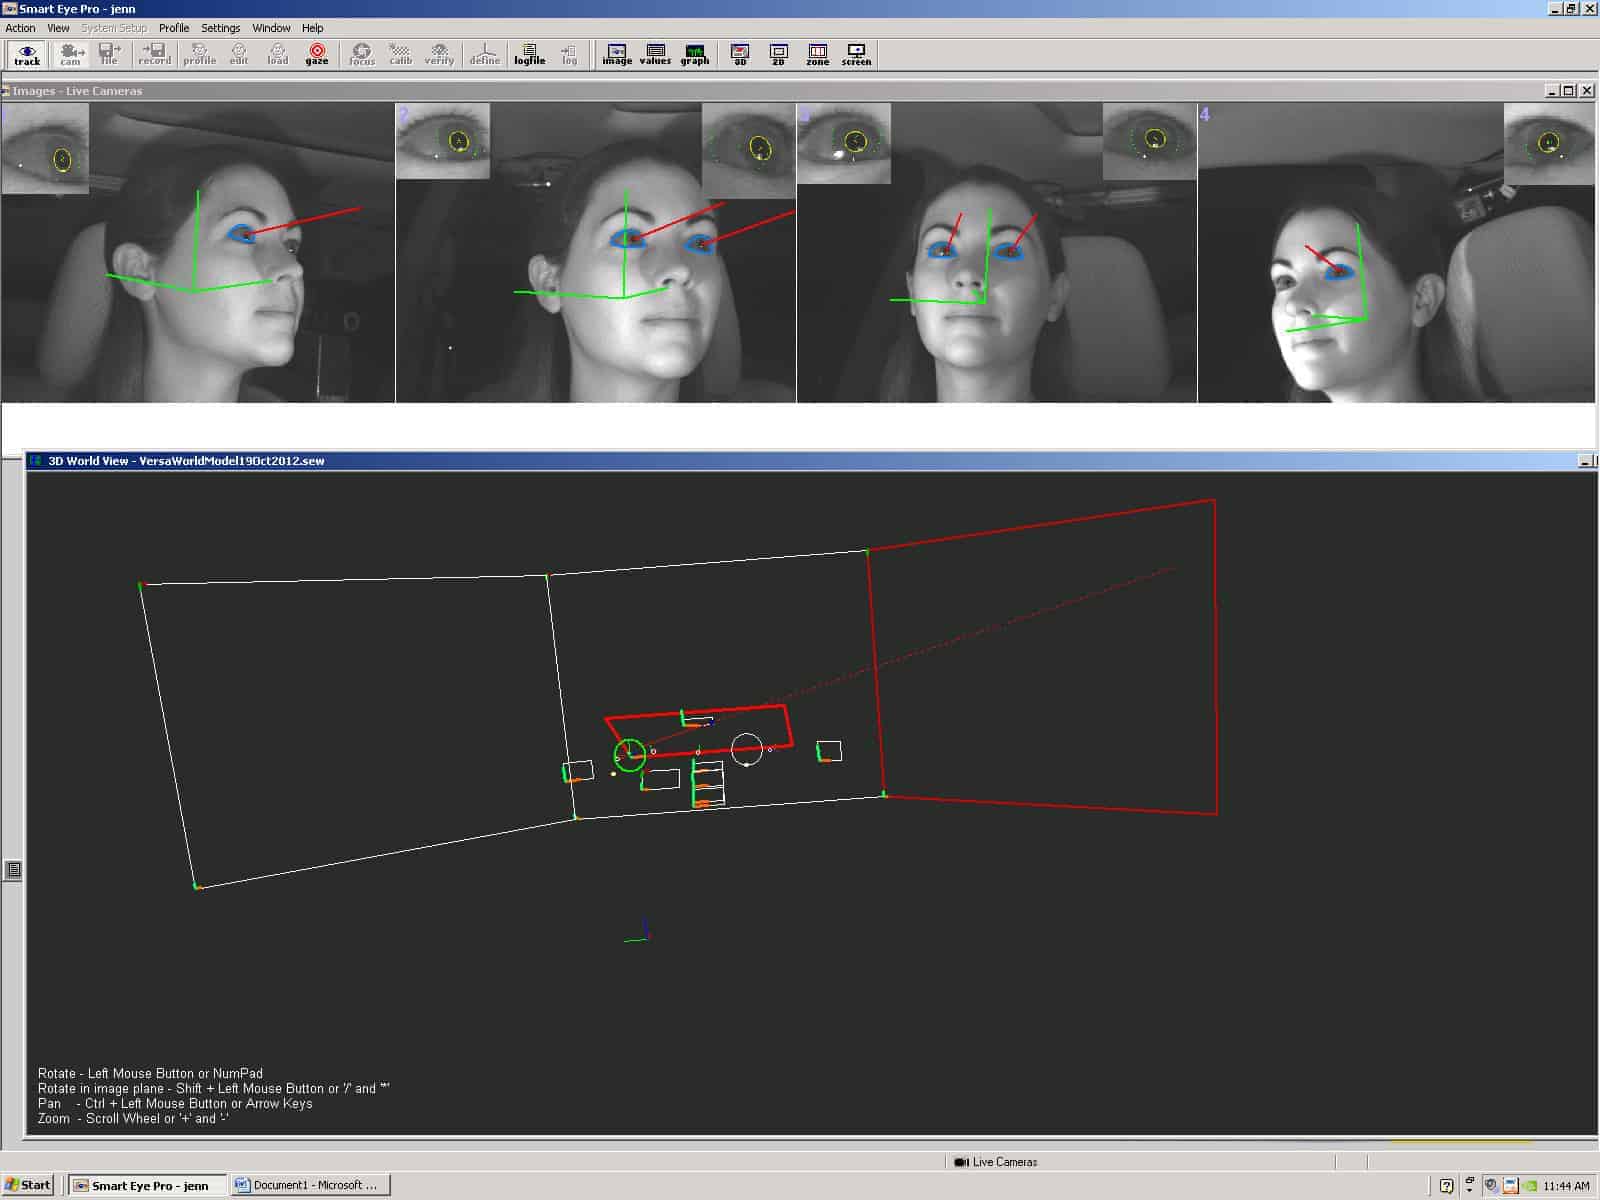Open the Settings menu
1600x1200 pixels.
click(x=220, y=28)
